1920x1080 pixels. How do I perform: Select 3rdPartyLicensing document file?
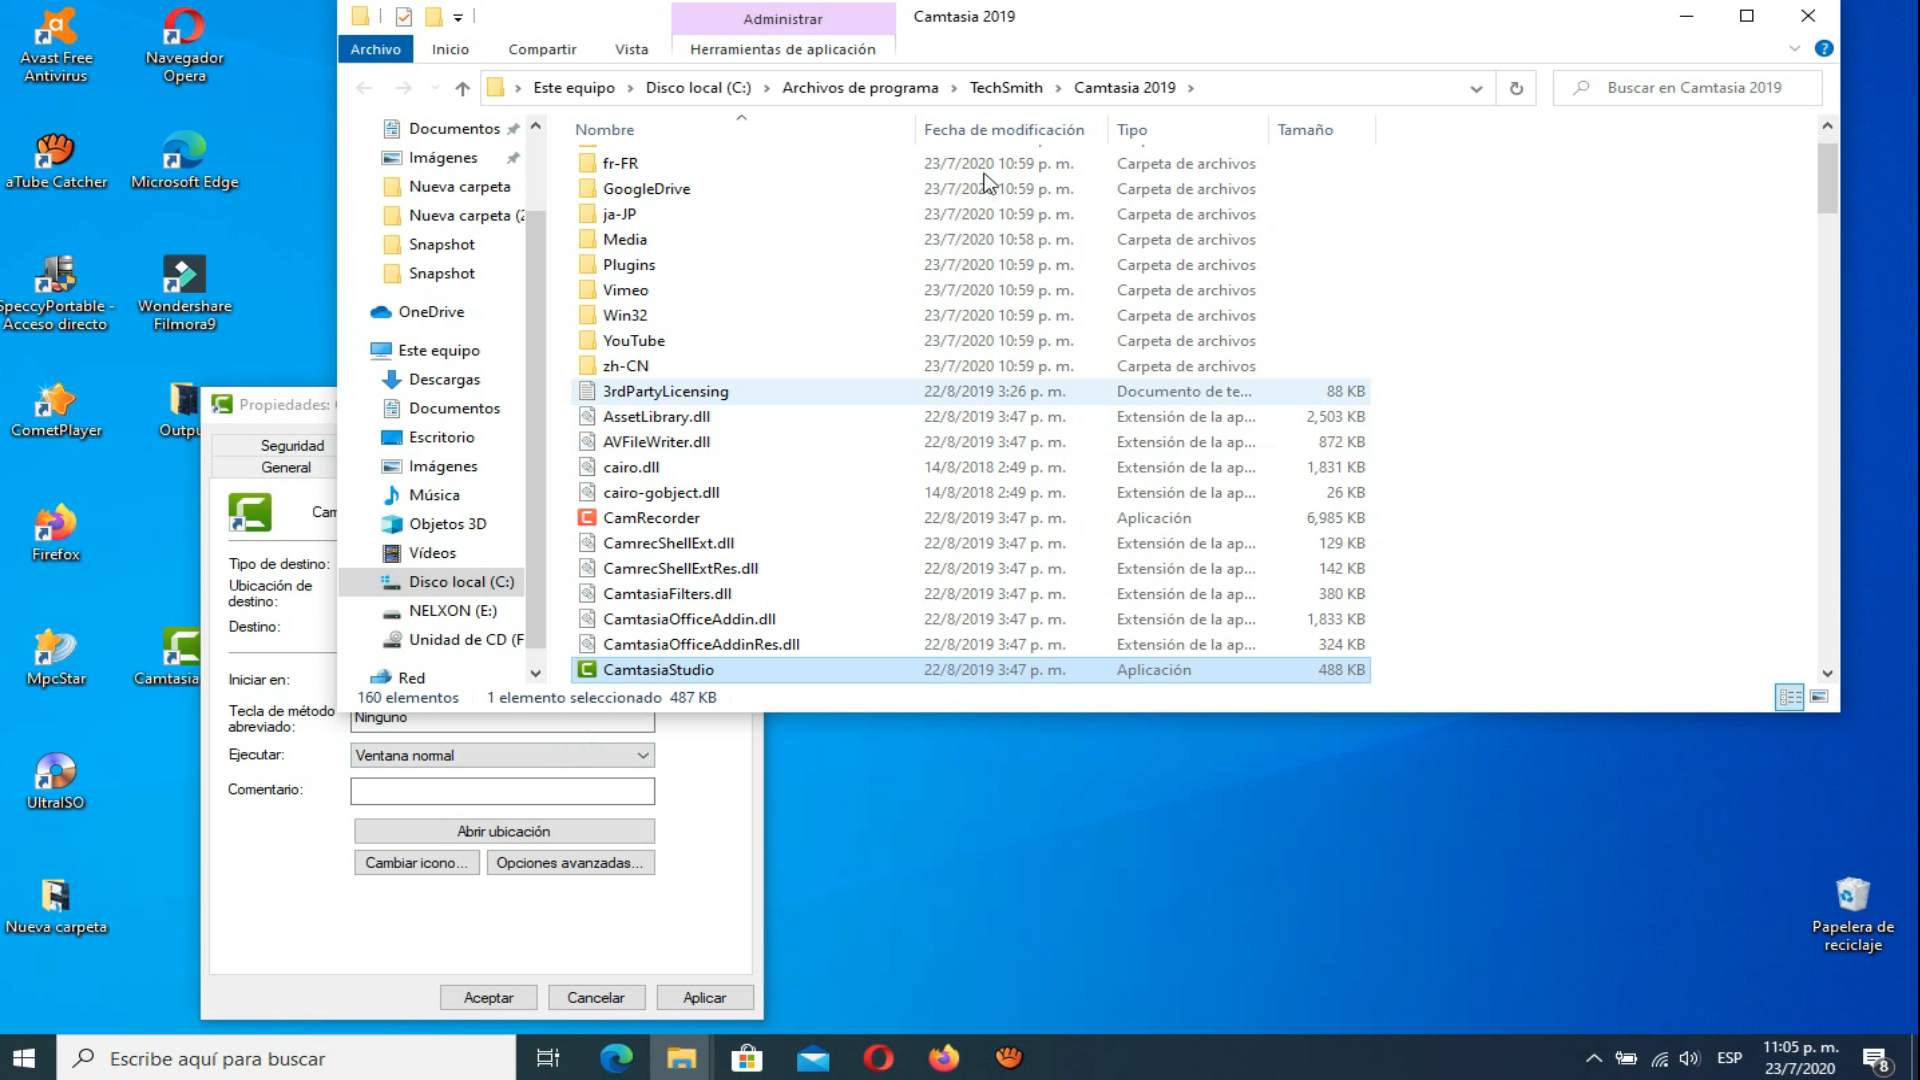(x=970, y=392)
